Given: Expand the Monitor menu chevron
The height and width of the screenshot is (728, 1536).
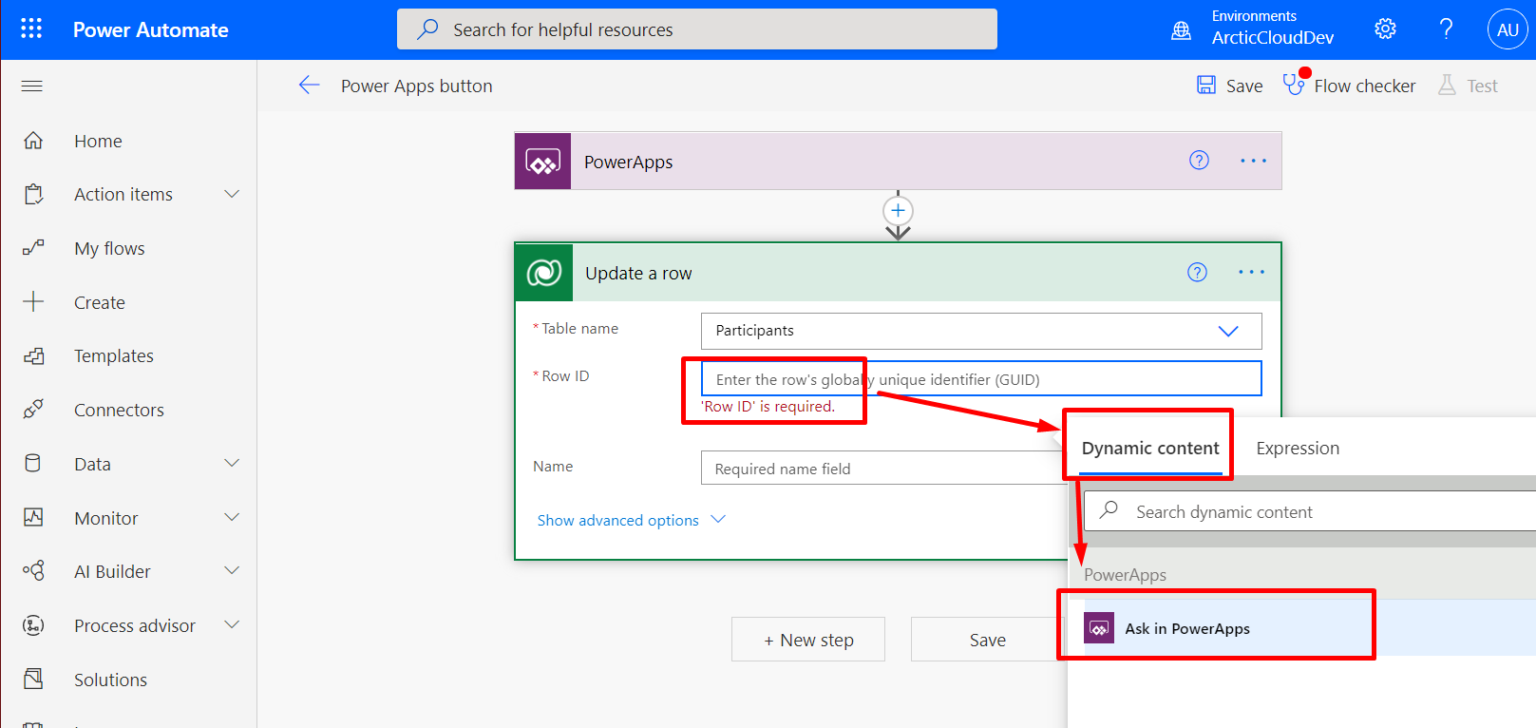Looking at the screenshot, I should click(x=232, y=517).
